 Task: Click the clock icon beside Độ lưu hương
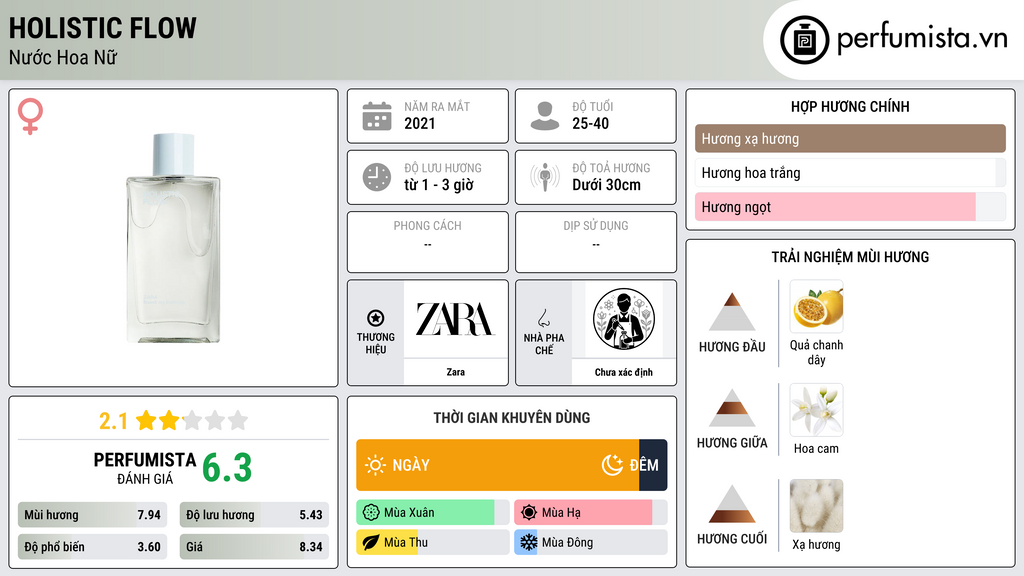[377, 177]
